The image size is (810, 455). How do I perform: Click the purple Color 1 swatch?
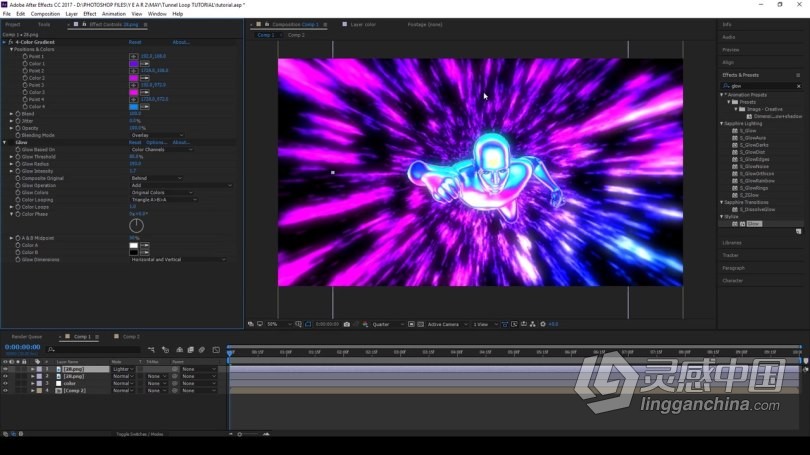click(134, 64)
